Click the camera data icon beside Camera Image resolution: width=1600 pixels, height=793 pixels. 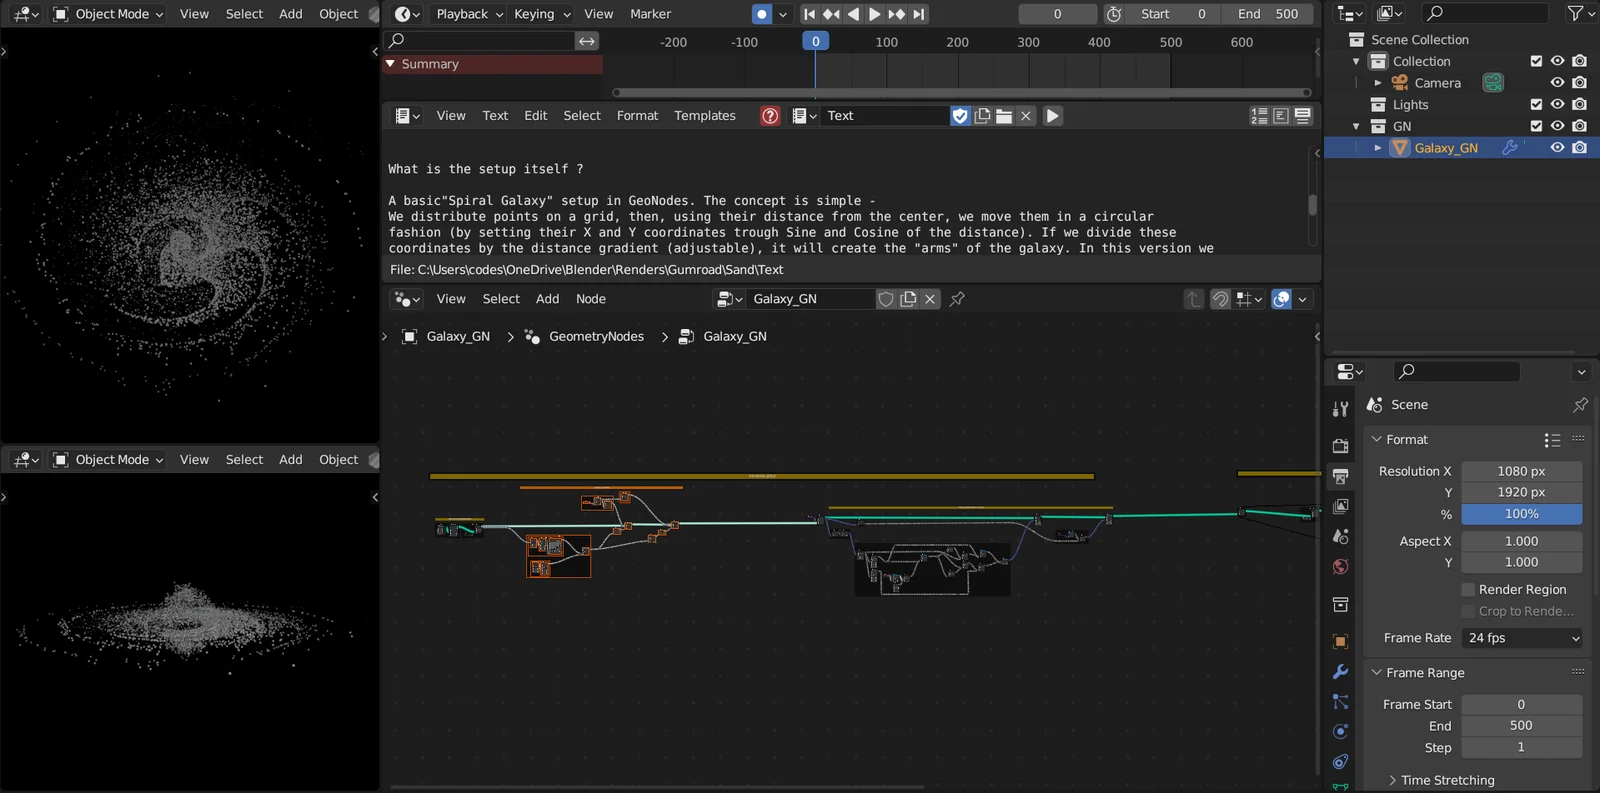[x=1493, y=83]
